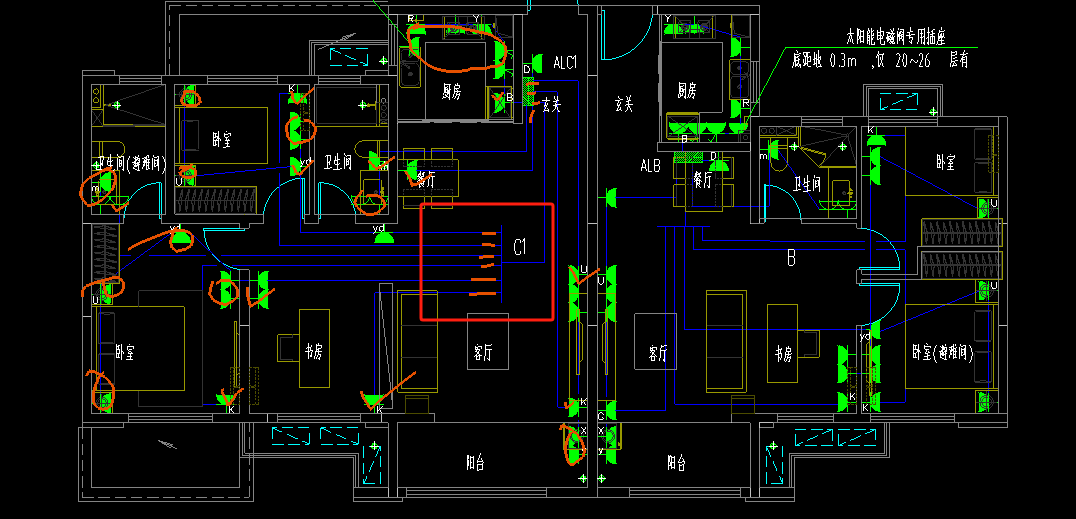Viewport: 1076px width, 519px height.
Task: Pick the AC unit symbol above unit B bedroom
Action: click(x=898, y=102)
